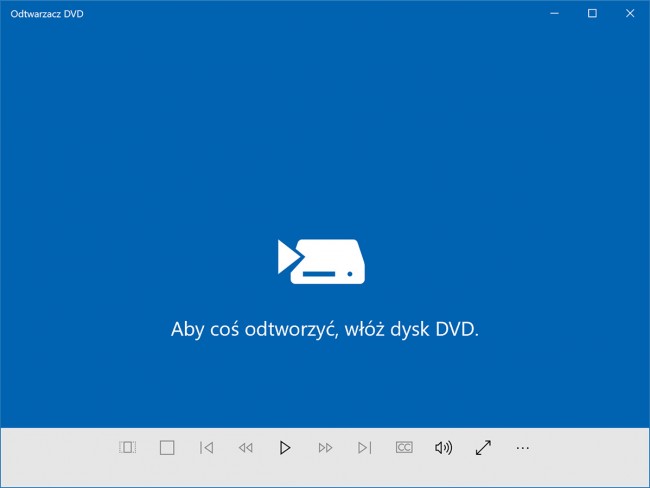Image resolution: width=650 pixels, height=488 pixels.
Task: Open the DVD menu icon in the control bar
Action: (127, 447)
